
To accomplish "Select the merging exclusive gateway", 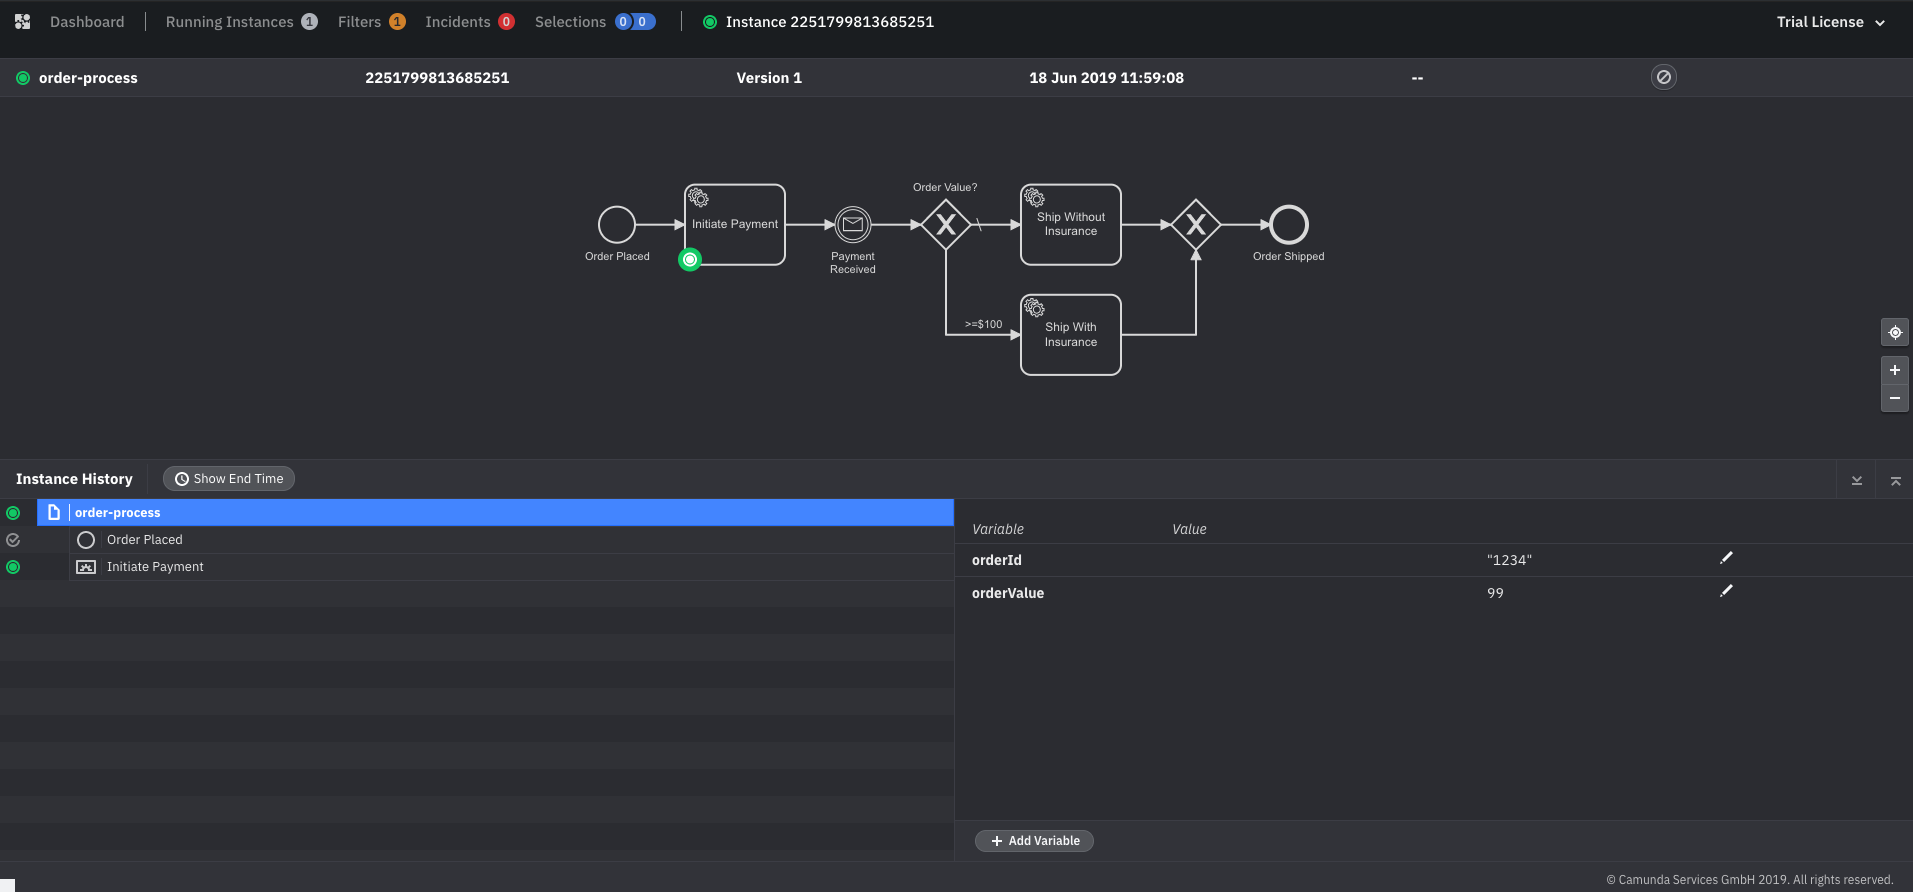I will click(x=1196, y=225).
